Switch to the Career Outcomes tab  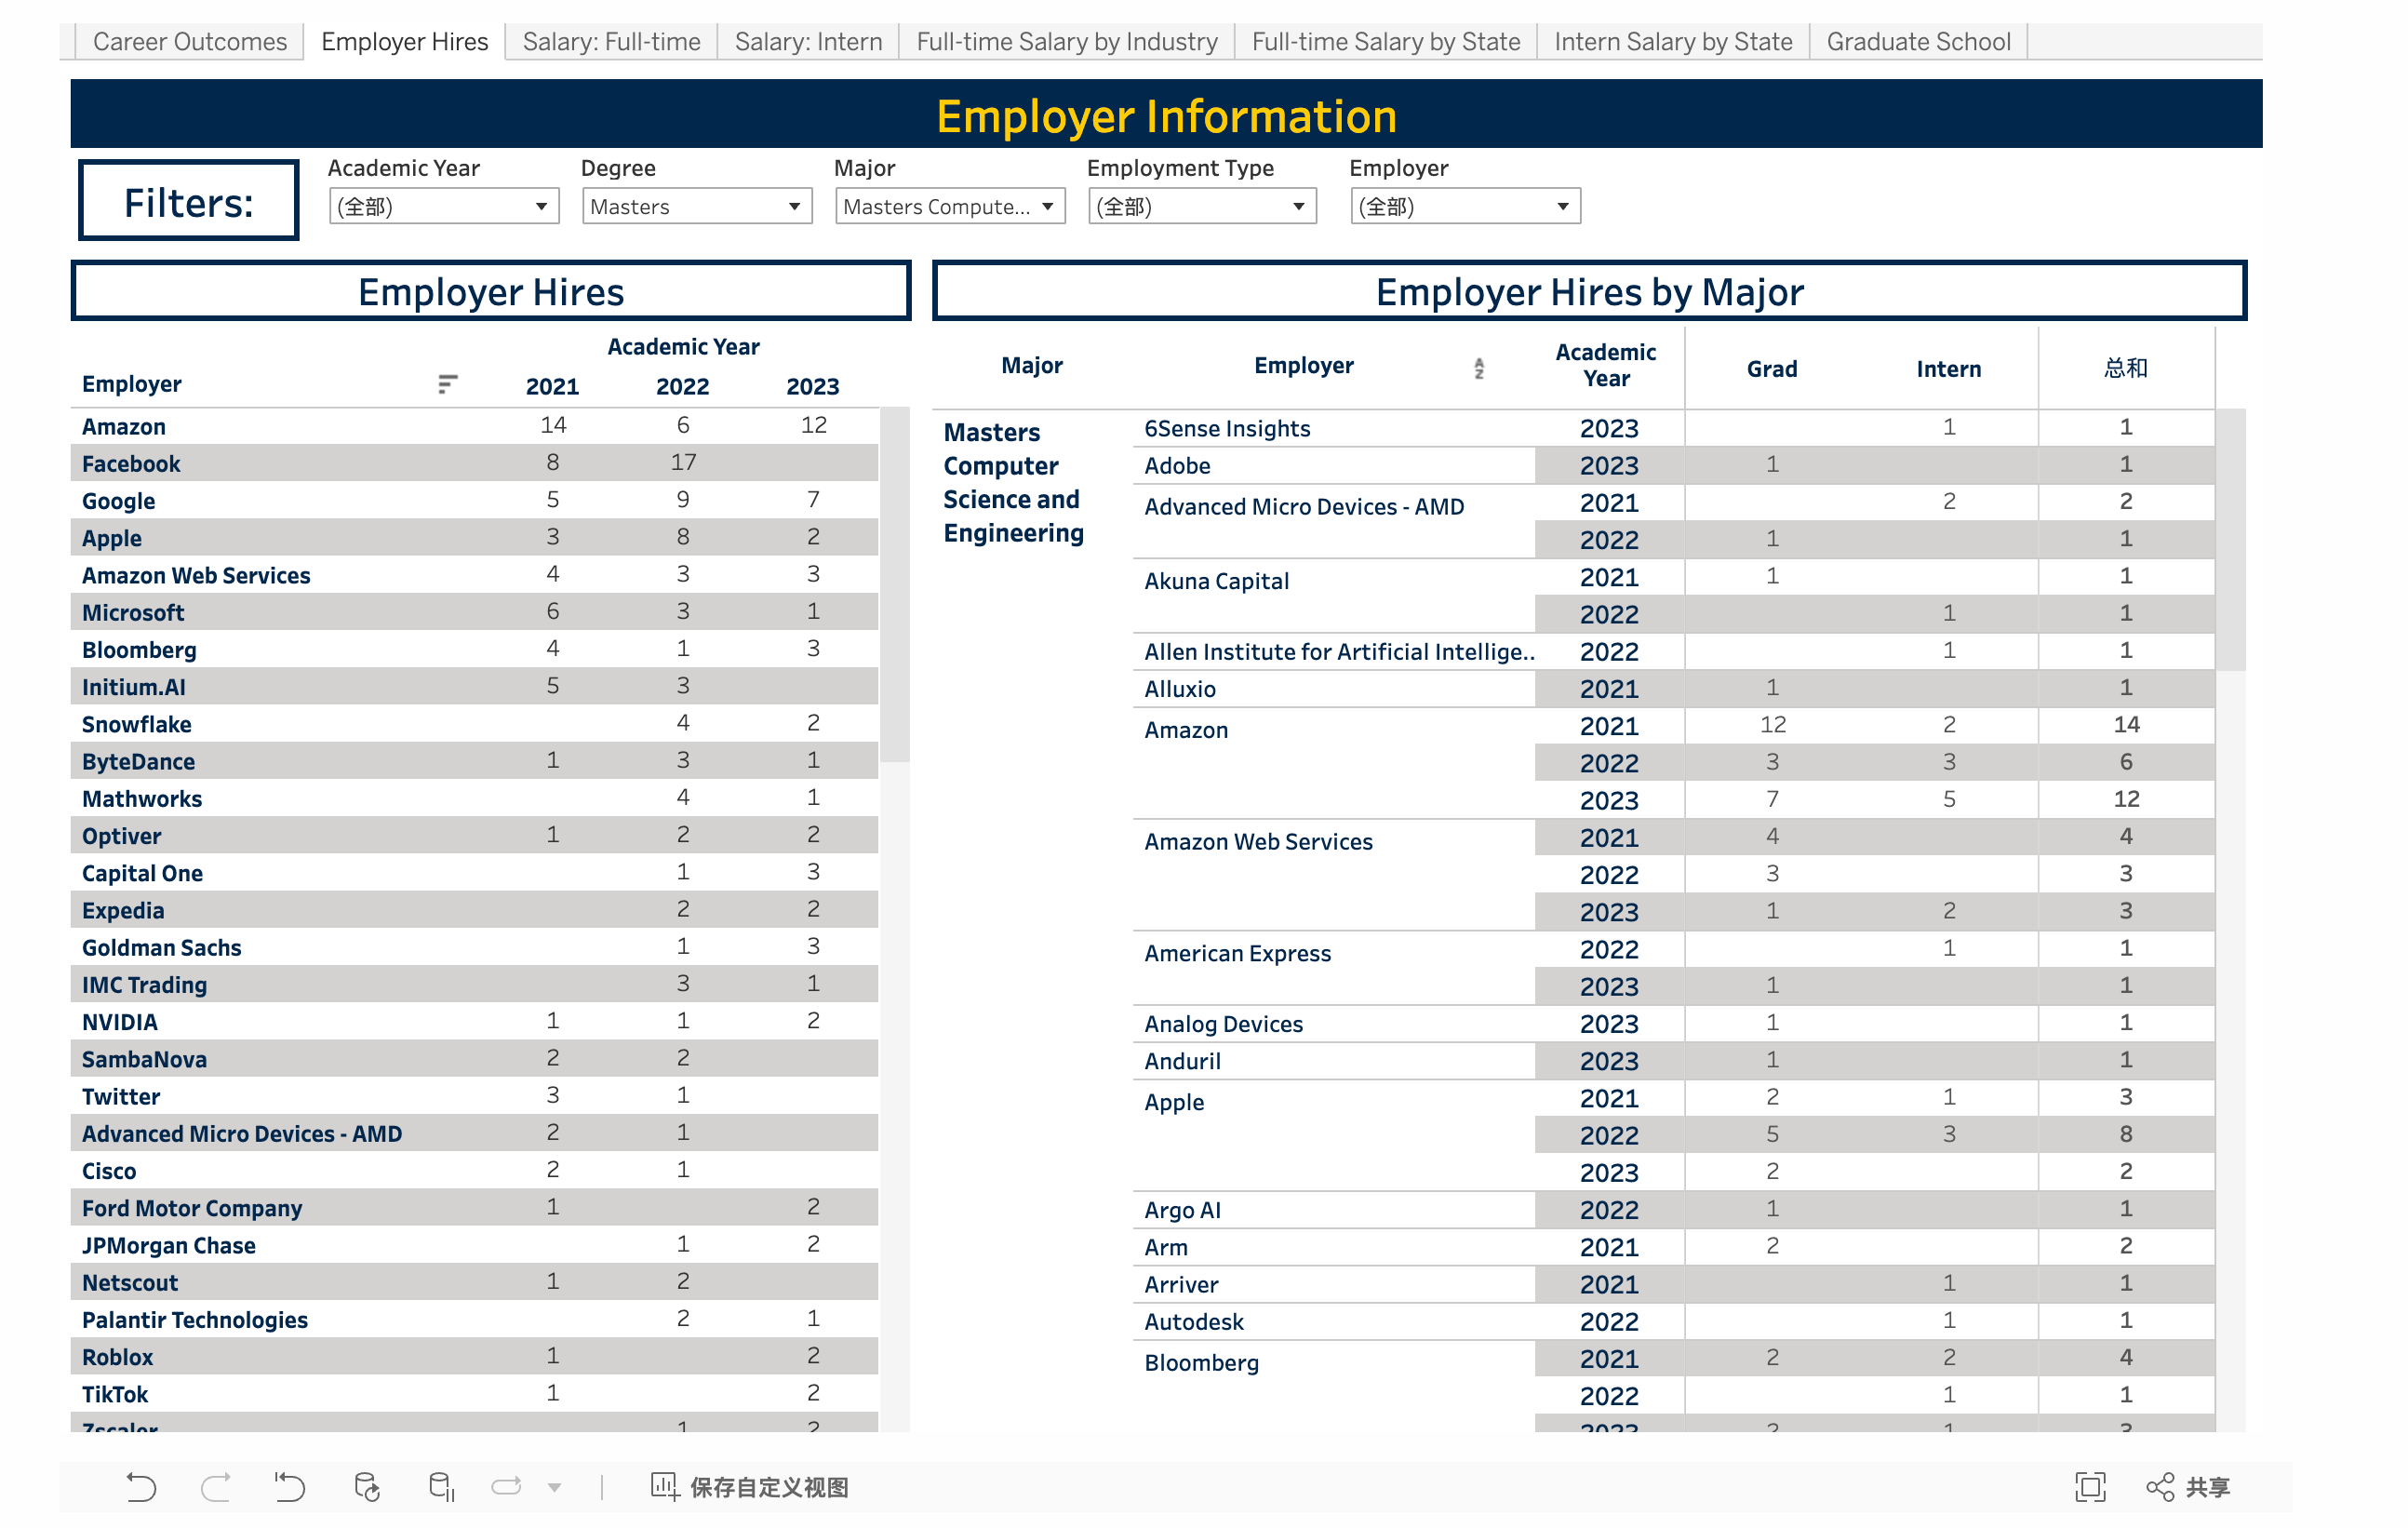tap(189, 42)
